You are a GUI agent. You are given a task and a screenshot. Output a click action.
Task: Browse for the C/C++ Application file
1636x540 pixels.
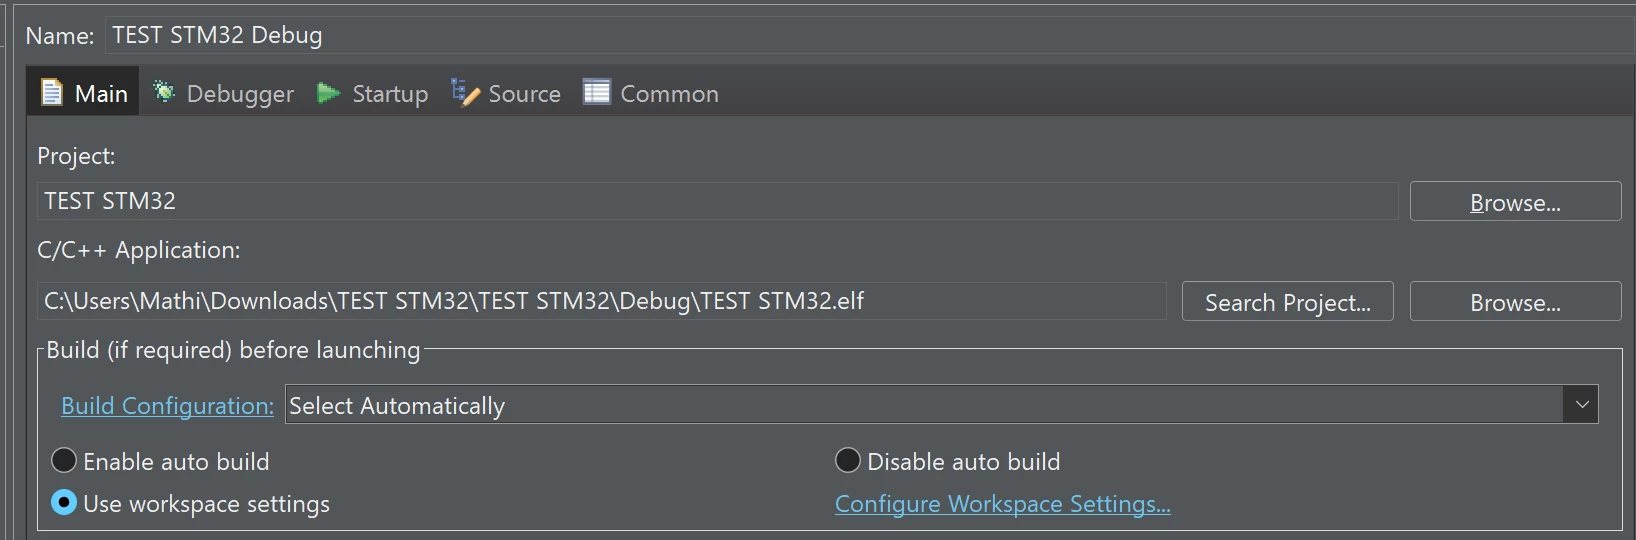tap(1515, 301)
